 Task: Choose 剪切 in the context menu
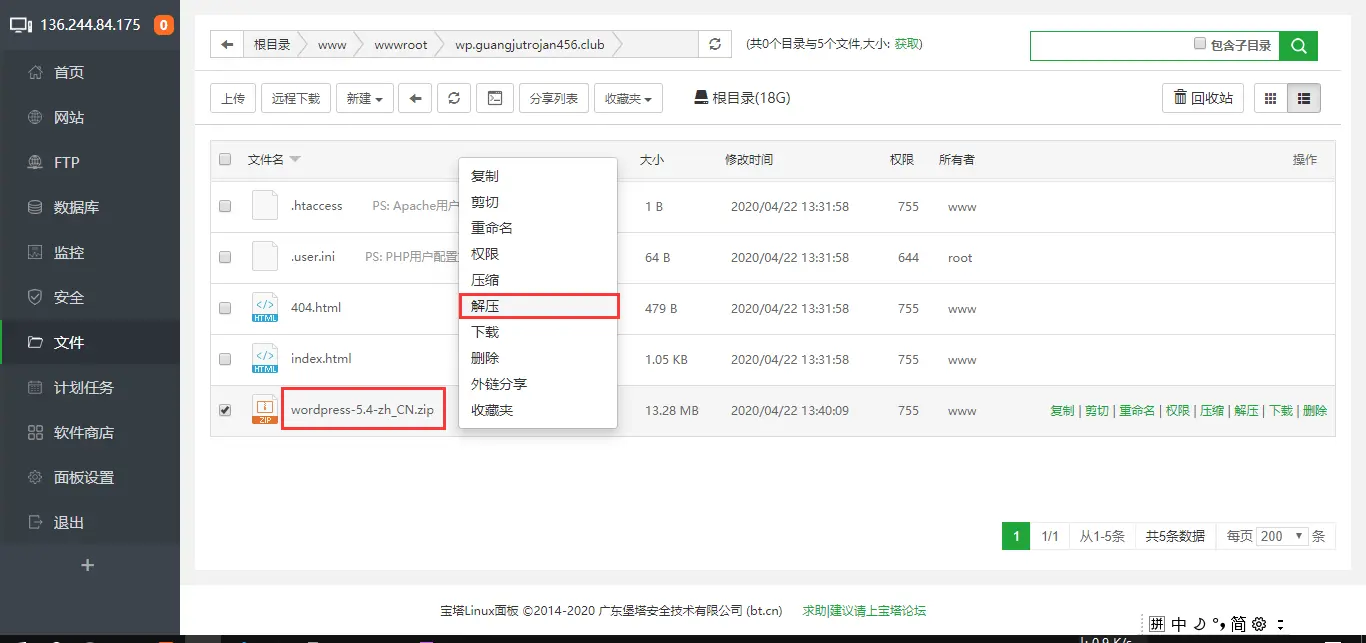tap(538, 202)
